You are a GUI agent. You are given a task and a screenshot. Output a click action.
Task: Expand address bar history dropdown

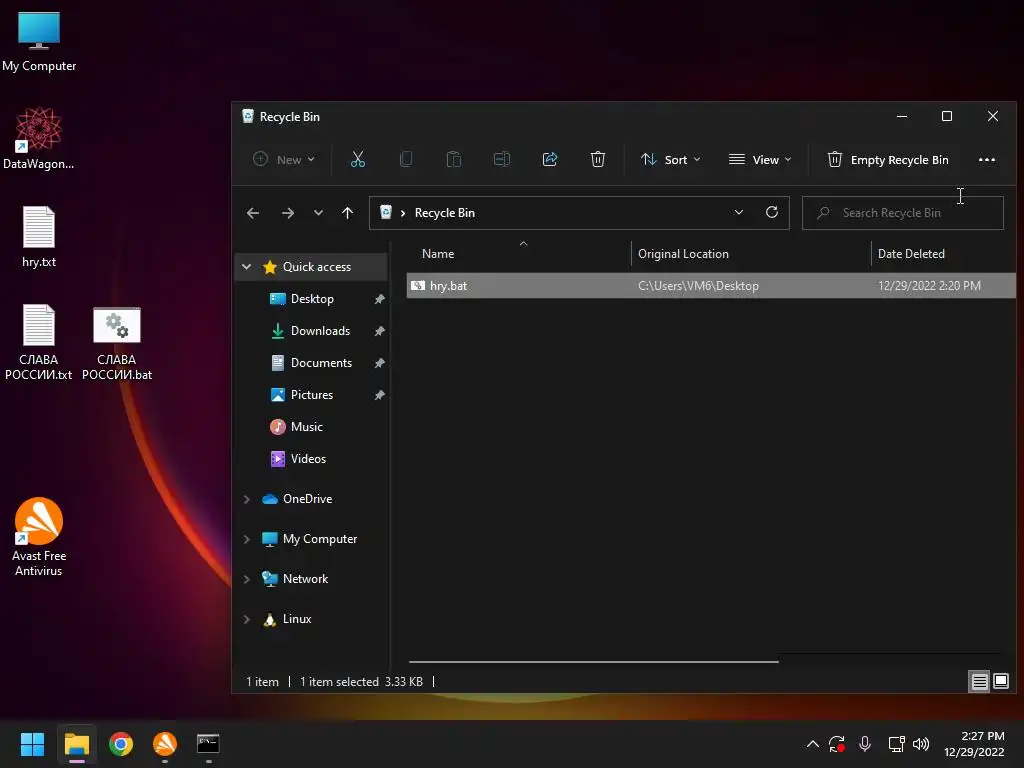(739, 212)
